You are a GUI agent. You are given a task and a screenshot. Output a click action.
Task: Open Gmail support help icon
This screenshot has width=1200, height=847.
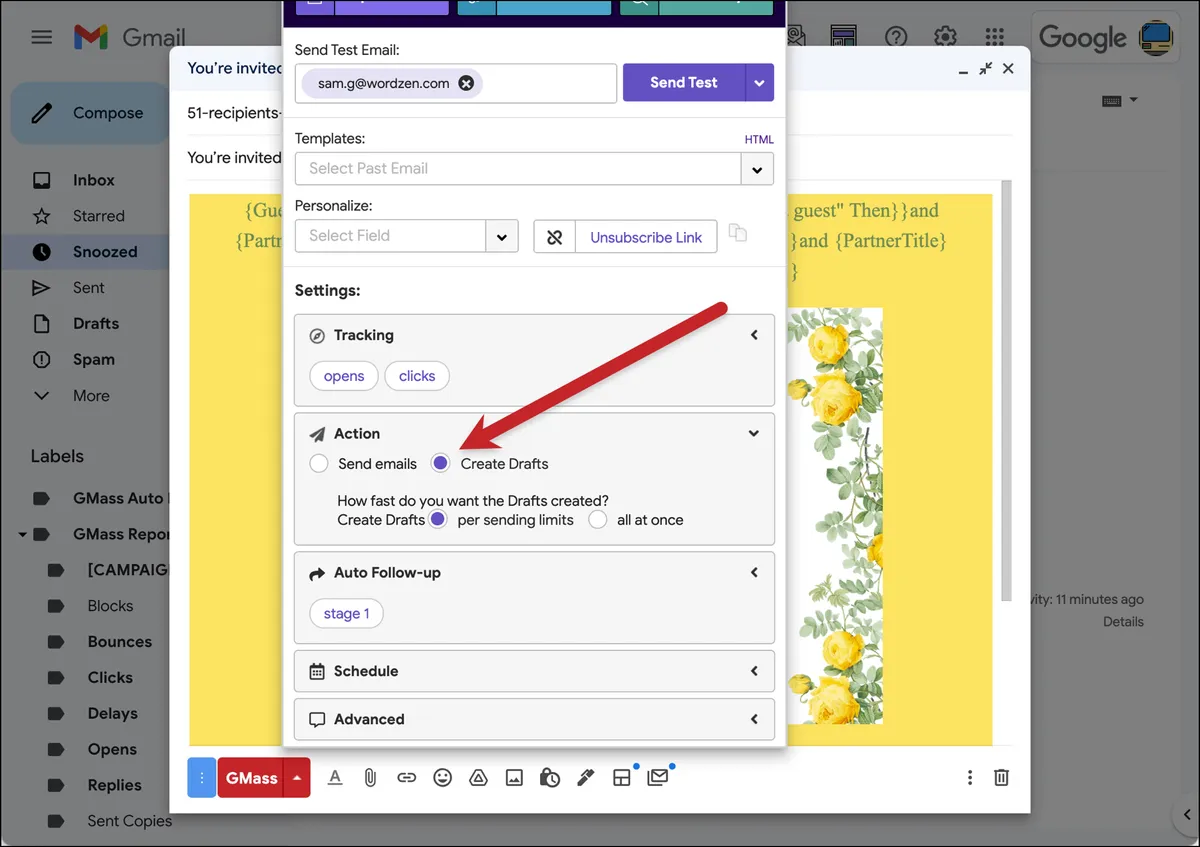pos(896,38)
